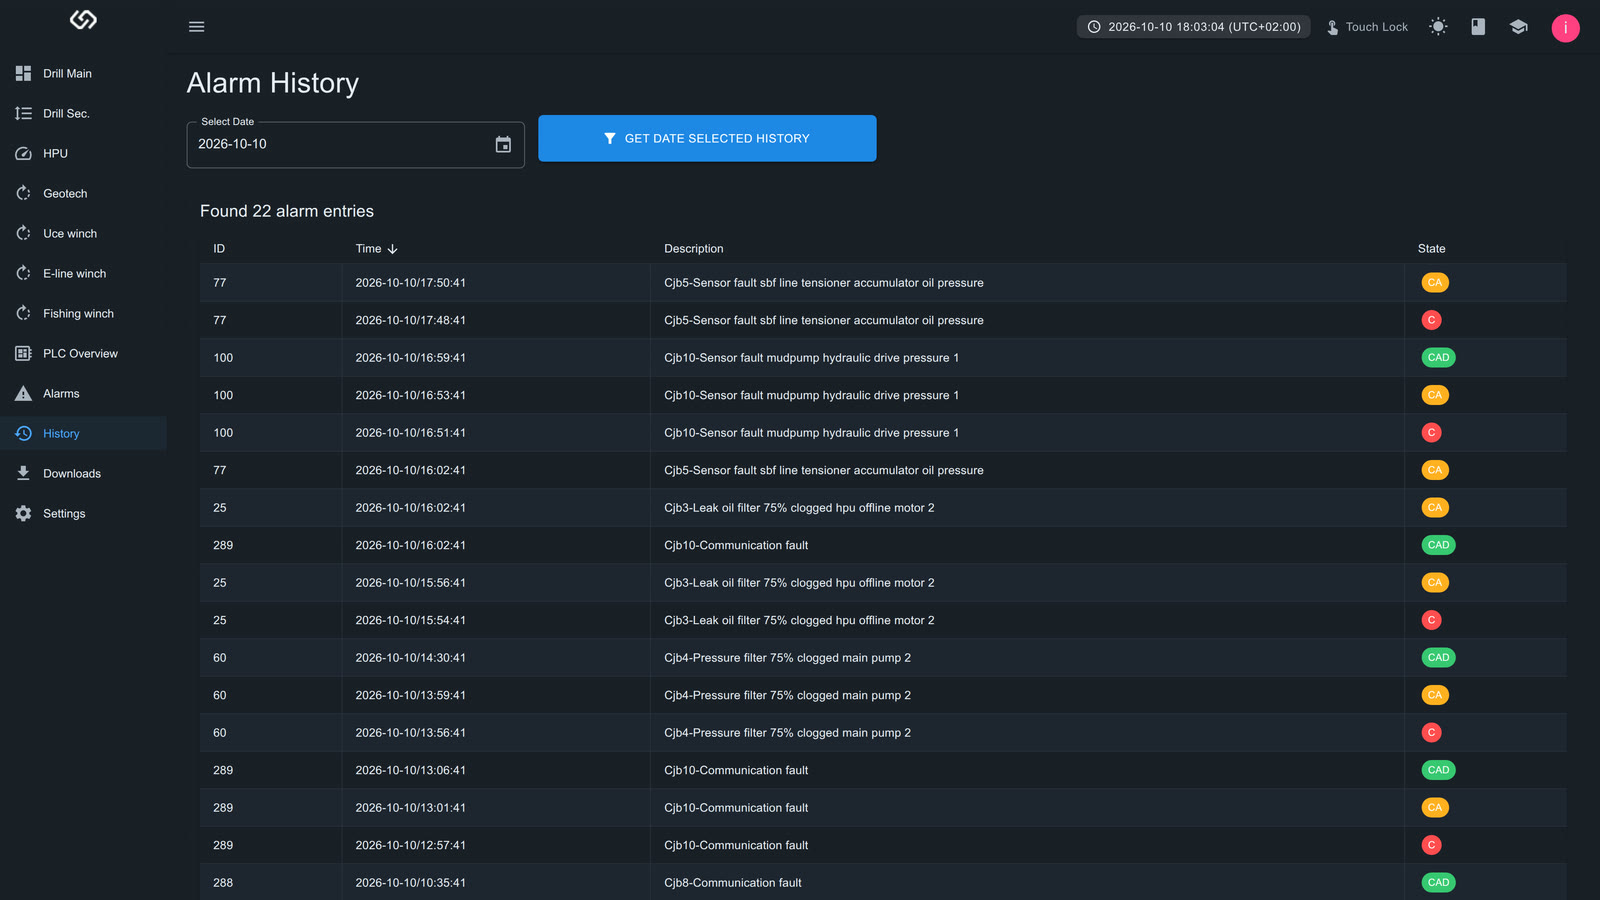The image size is (1600, 900).
Task: Click the Geotech rotation icon
Action: (23, 193)
